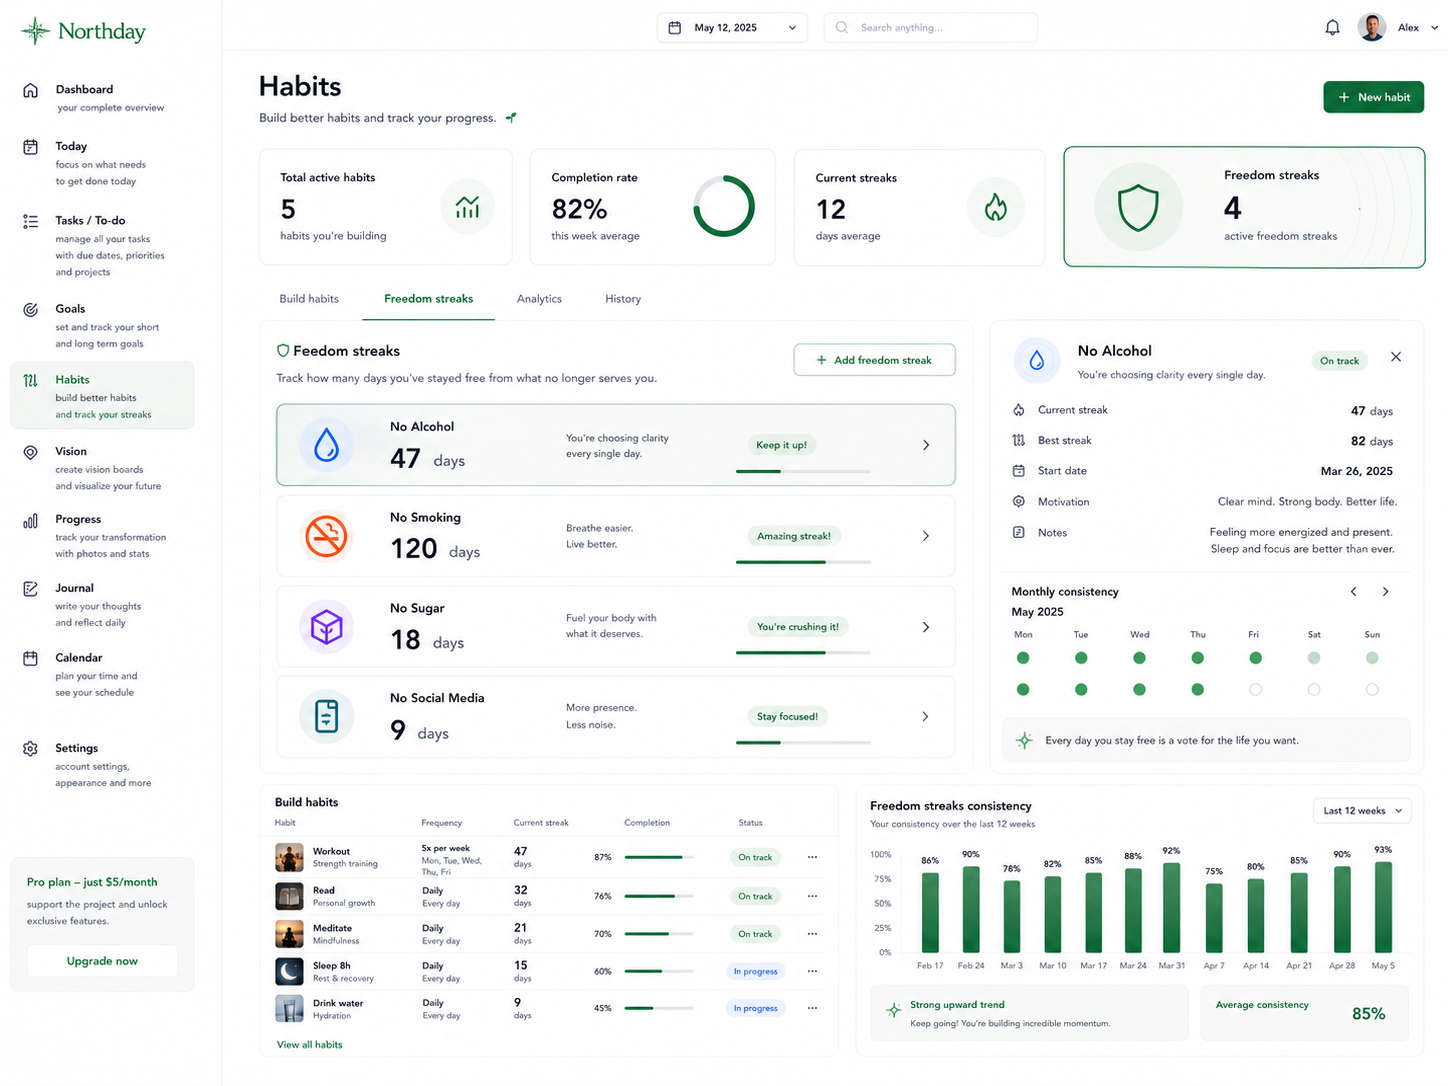Viewport: 1448px width, 1086px height.
Task: Open the May 12, 2025 date dropdown
Action: 732,28
